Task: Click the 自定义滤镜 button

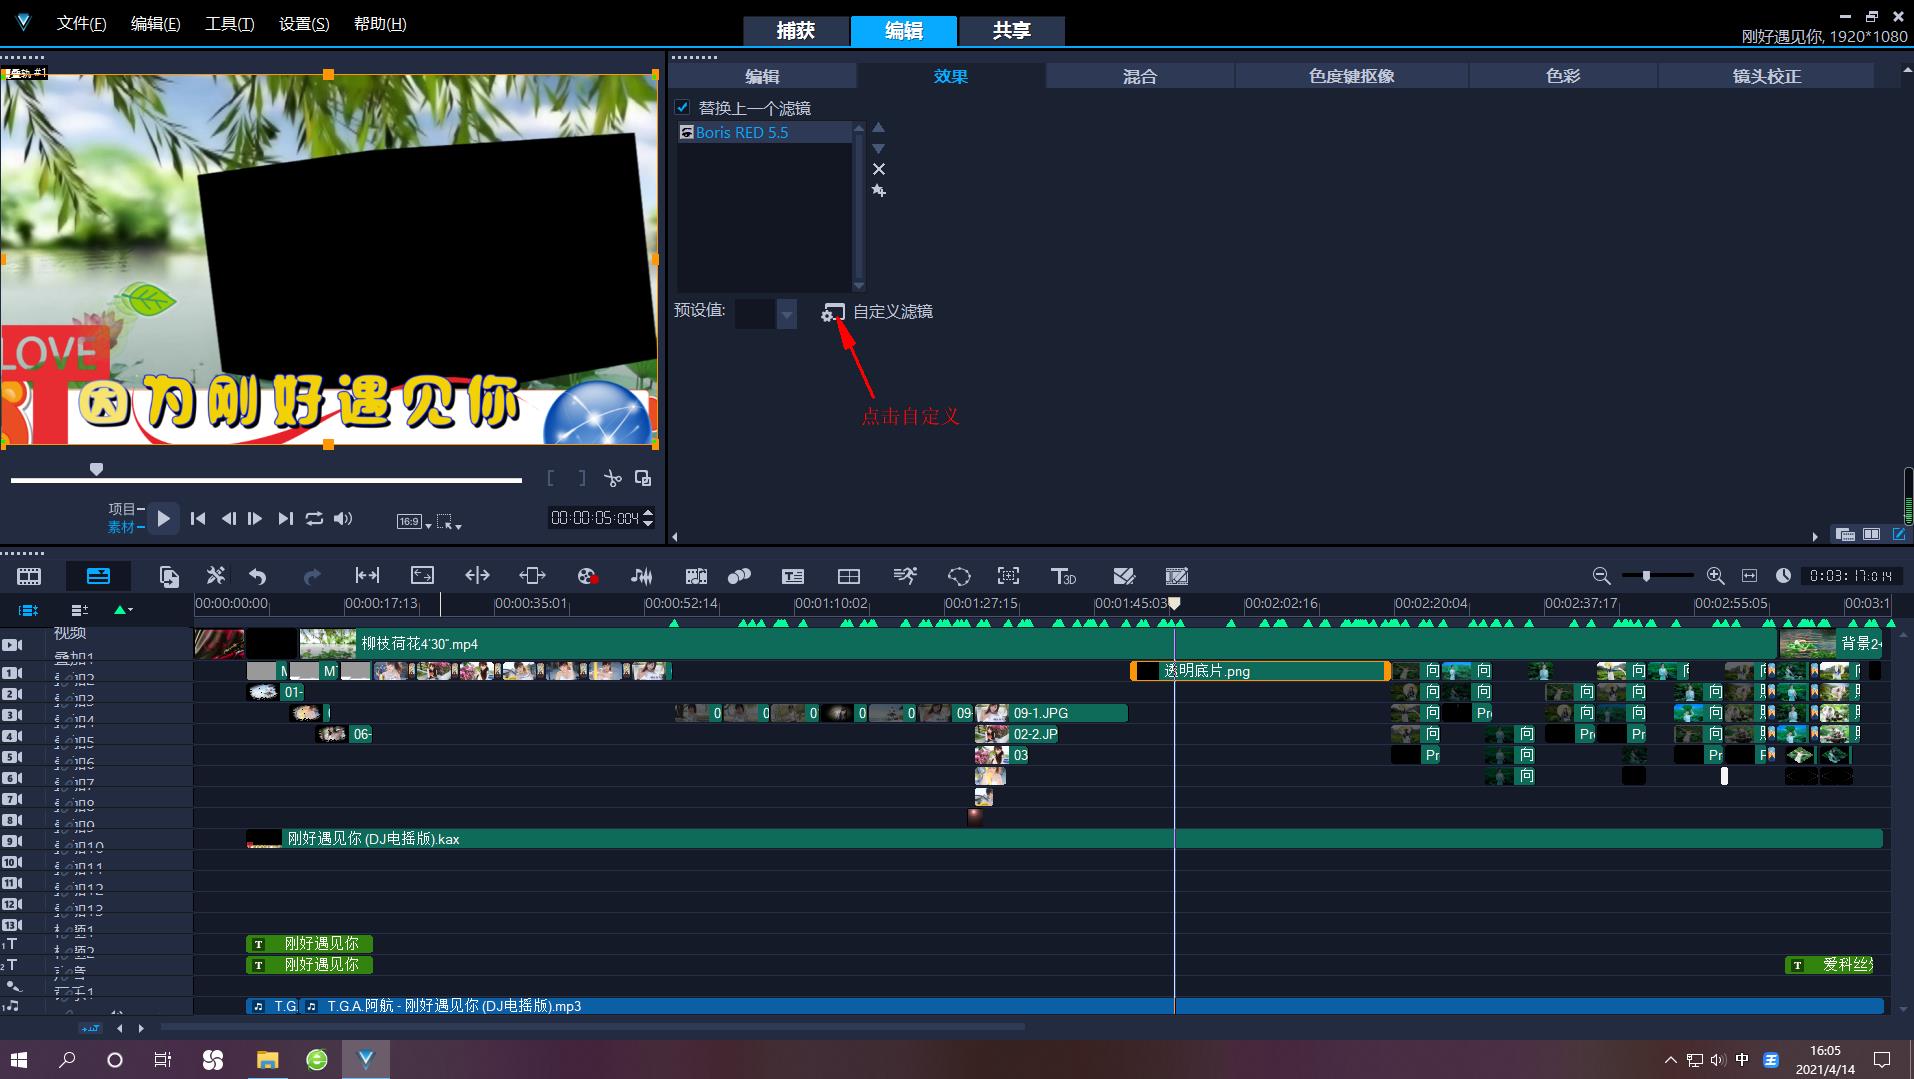Action: coord(877,312)
